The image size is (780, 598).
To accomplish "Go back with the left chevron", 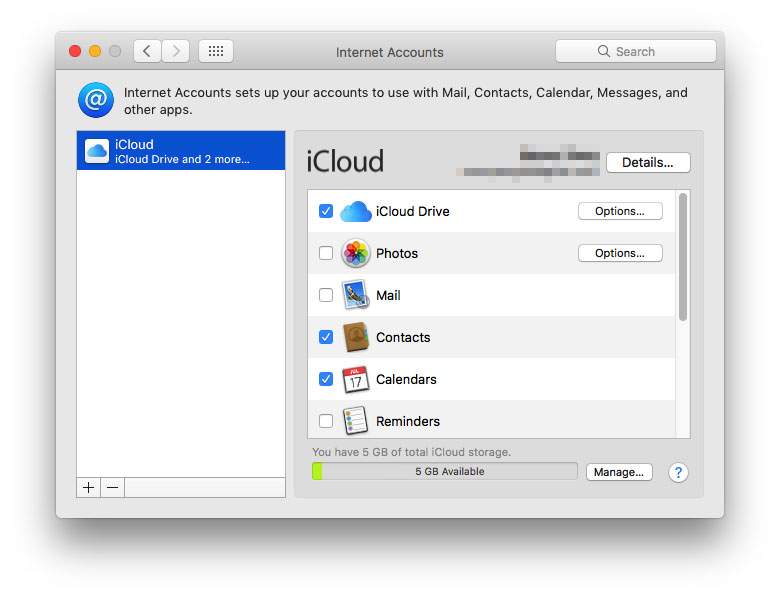I will tap(147, 51).
